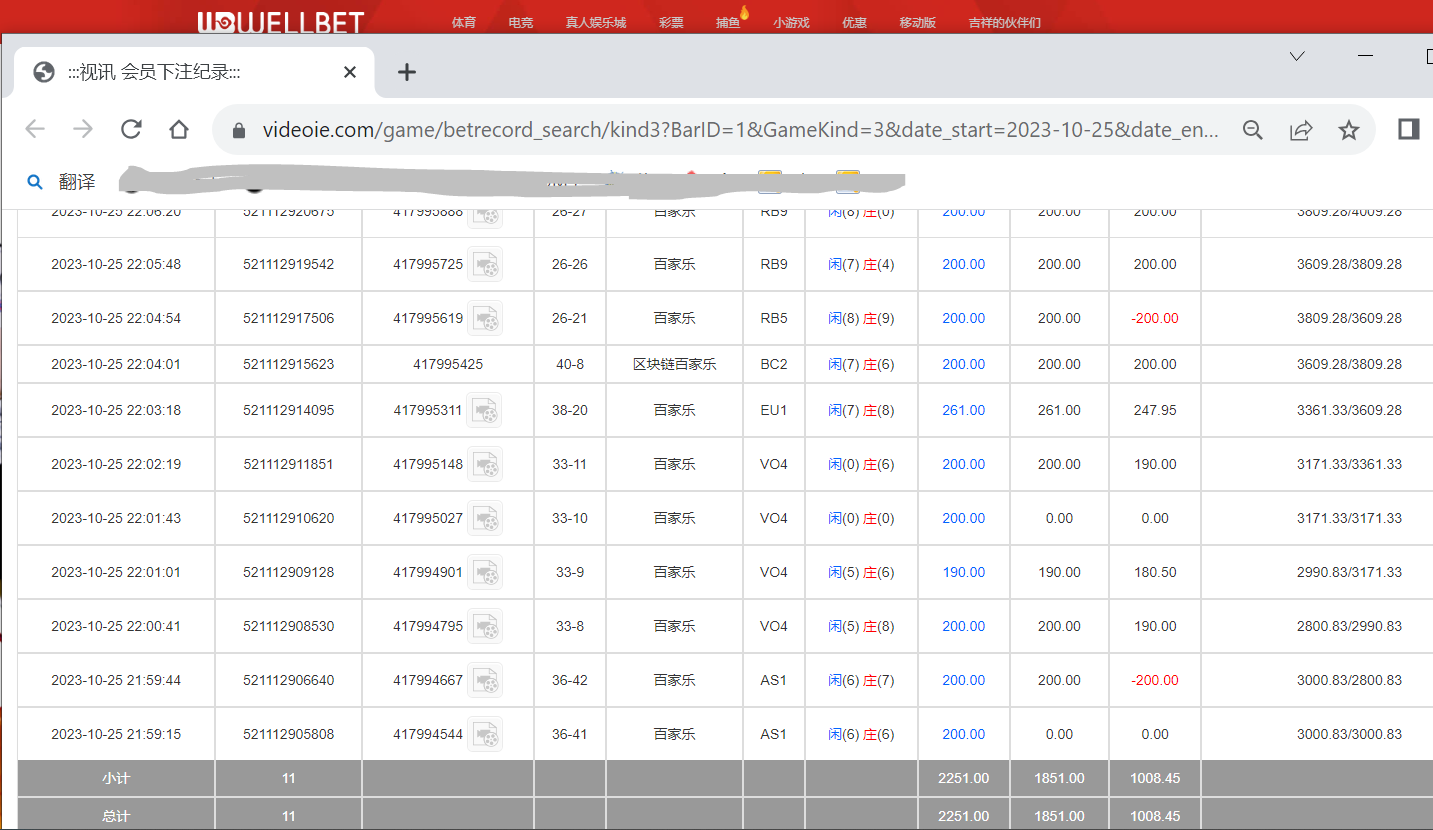Open a new browser tab
Screen dimensions: 1433x830
(407, 72)
